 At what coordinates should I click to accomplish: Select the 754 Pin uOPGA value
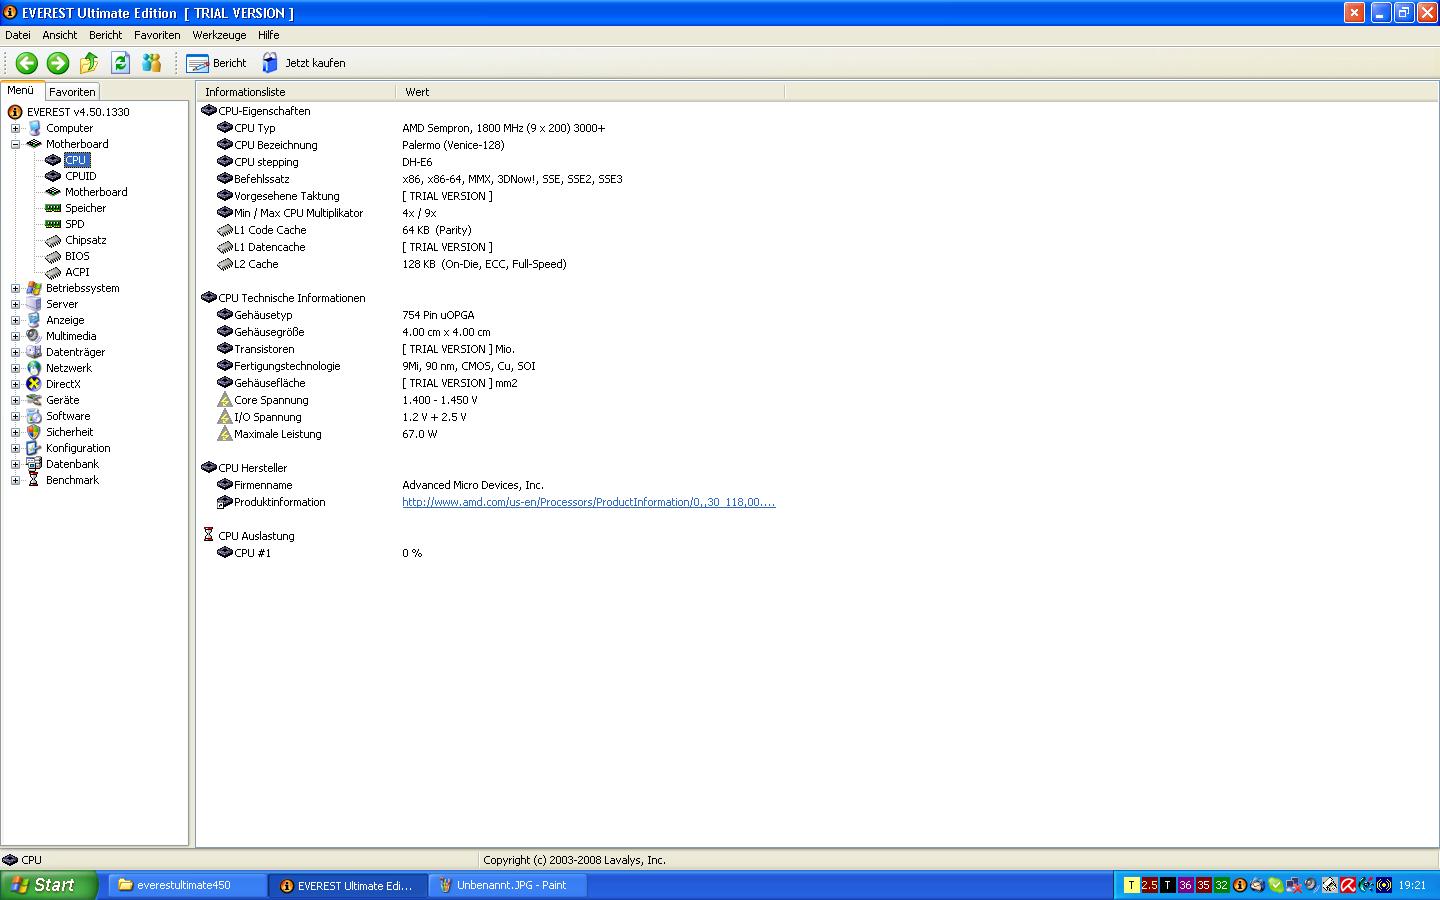[x=438, y=315]
